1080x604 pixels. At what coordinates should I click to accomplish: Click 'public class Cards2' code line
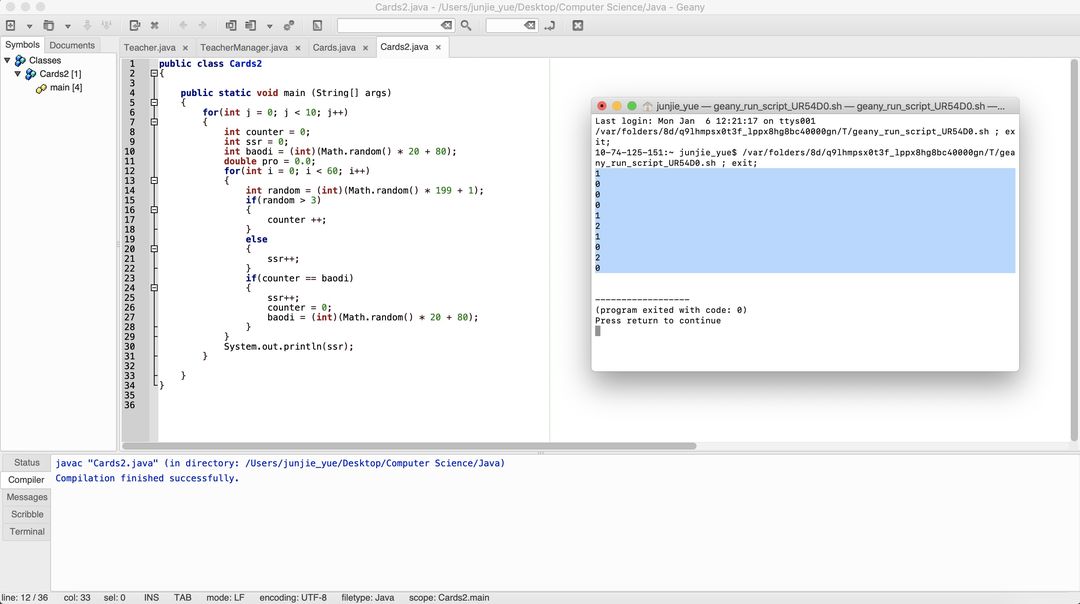click(x=210, y=64)
